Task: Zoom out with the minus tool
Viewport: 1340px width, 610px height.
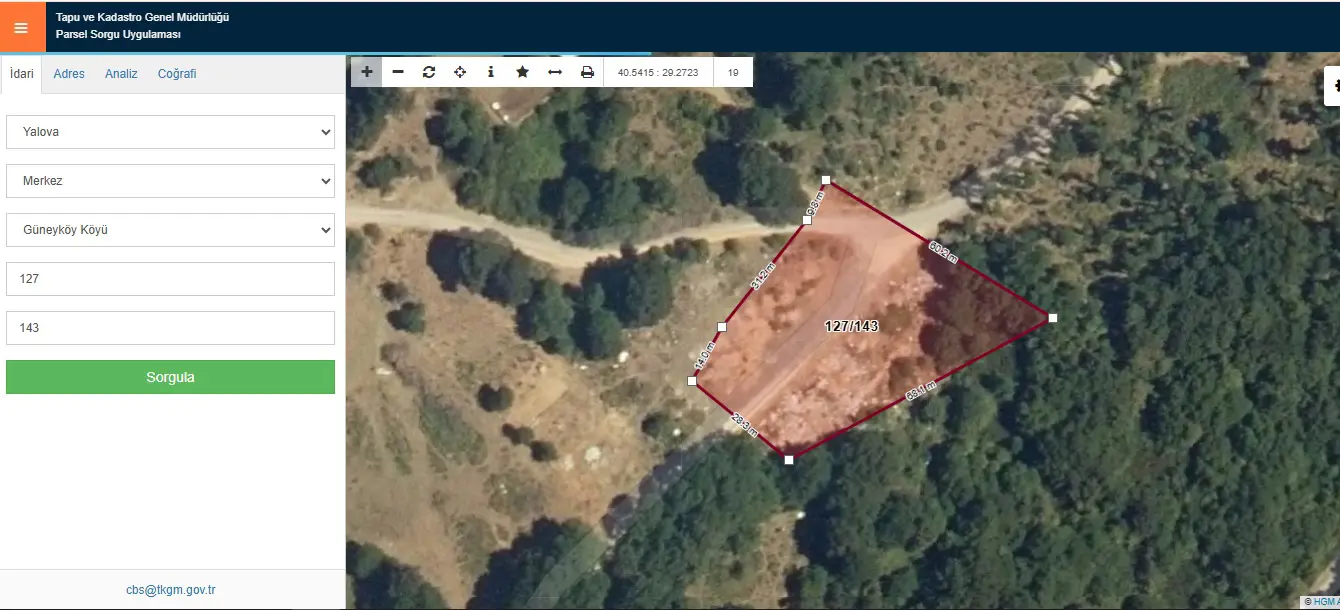Action: pos(398,72)
